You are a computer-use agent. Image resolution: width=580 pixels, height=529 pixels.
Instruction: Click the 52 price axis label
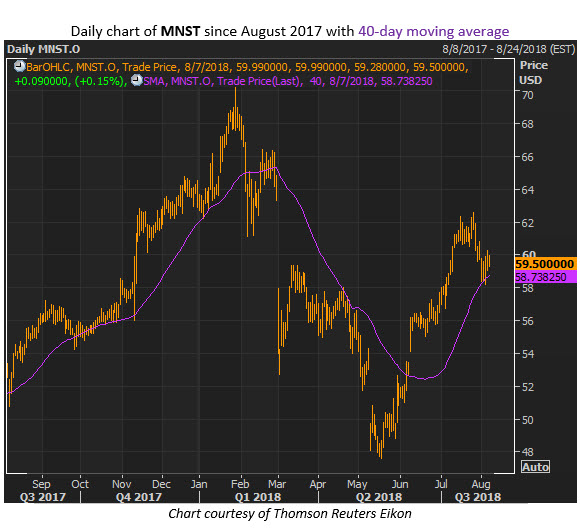527,387
